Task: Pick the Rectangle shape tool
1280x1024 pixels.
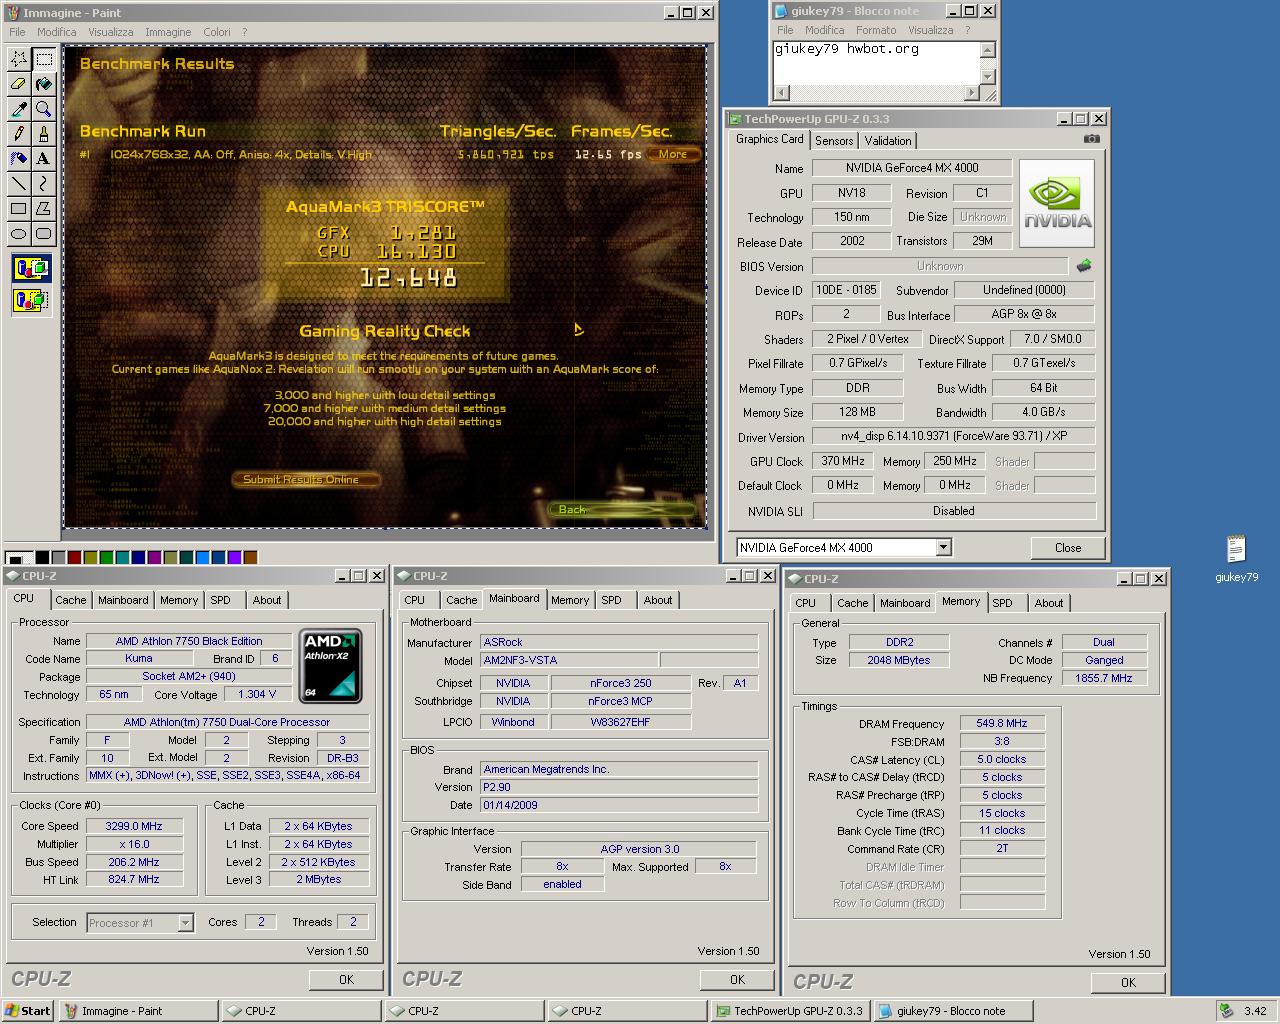Action: [x=18, y=208]
